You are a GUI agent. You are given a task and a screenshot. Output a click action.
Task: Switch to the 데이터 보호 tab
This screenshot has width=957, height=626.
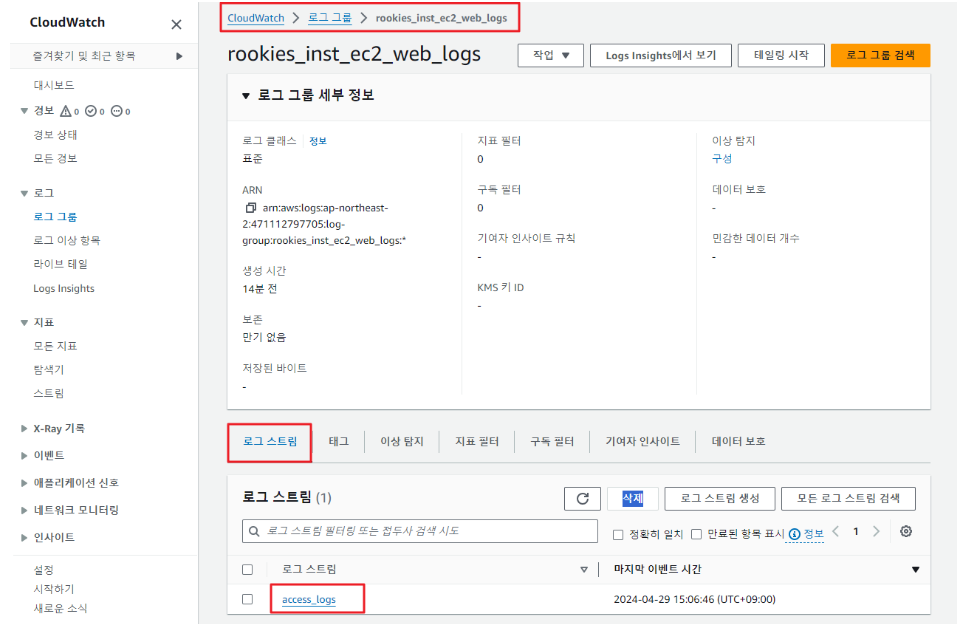click(739, 442)
